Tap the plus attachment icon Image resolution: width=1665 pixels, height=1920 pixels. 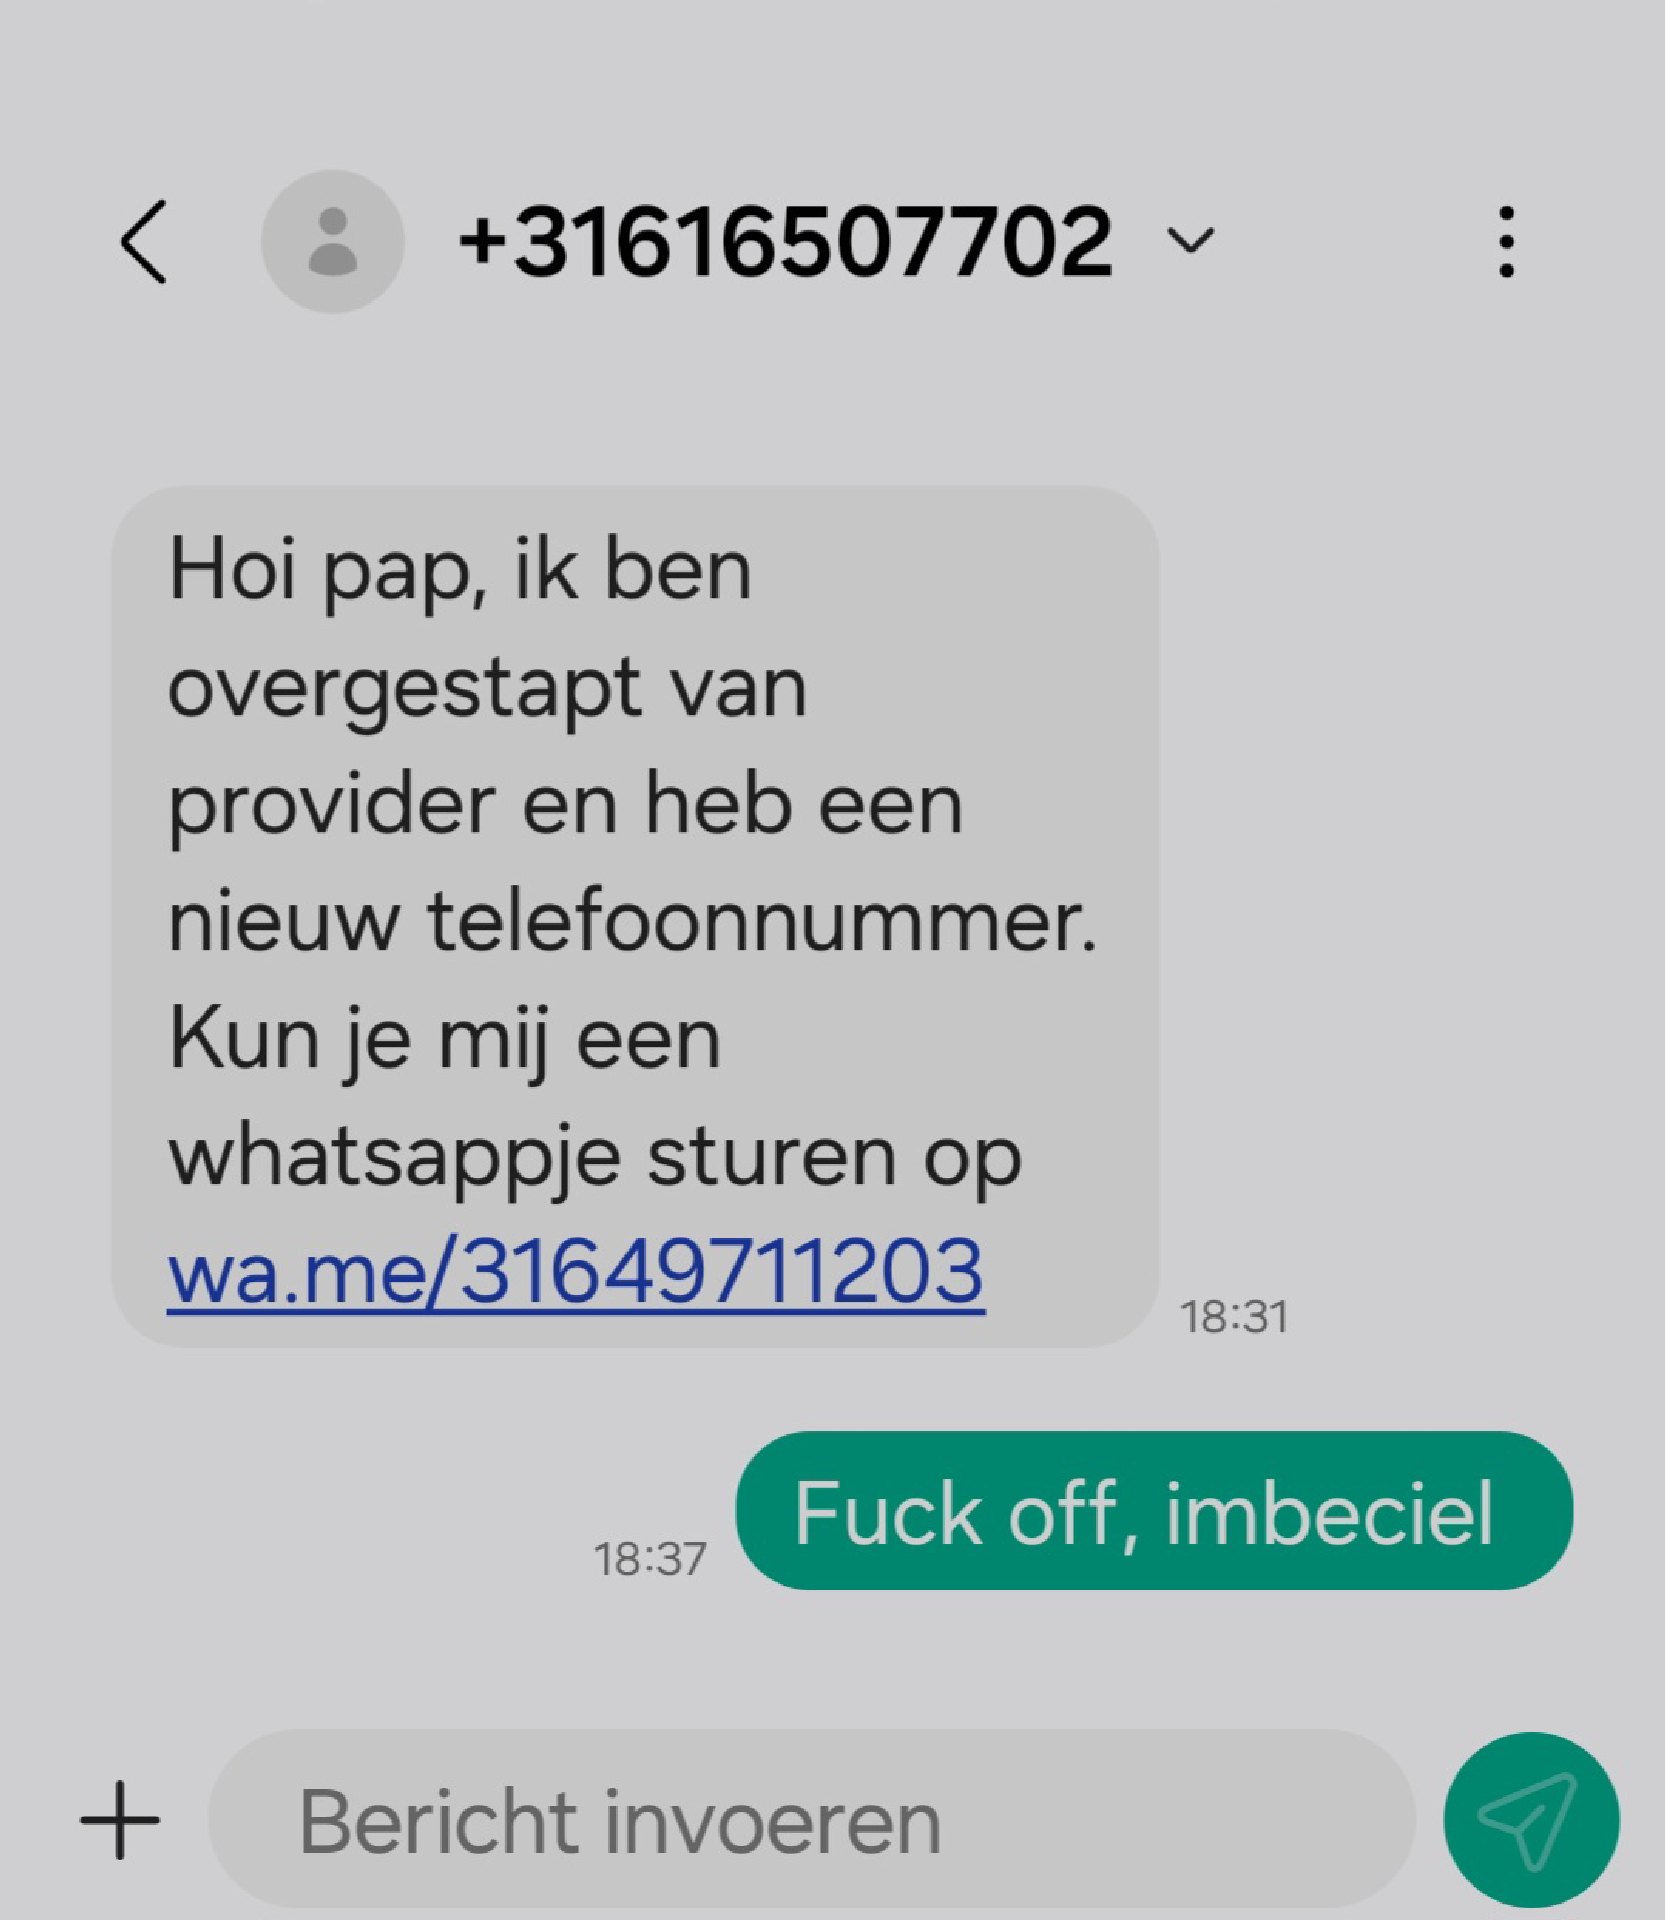pyautogui.click(x=120, y=1821)
